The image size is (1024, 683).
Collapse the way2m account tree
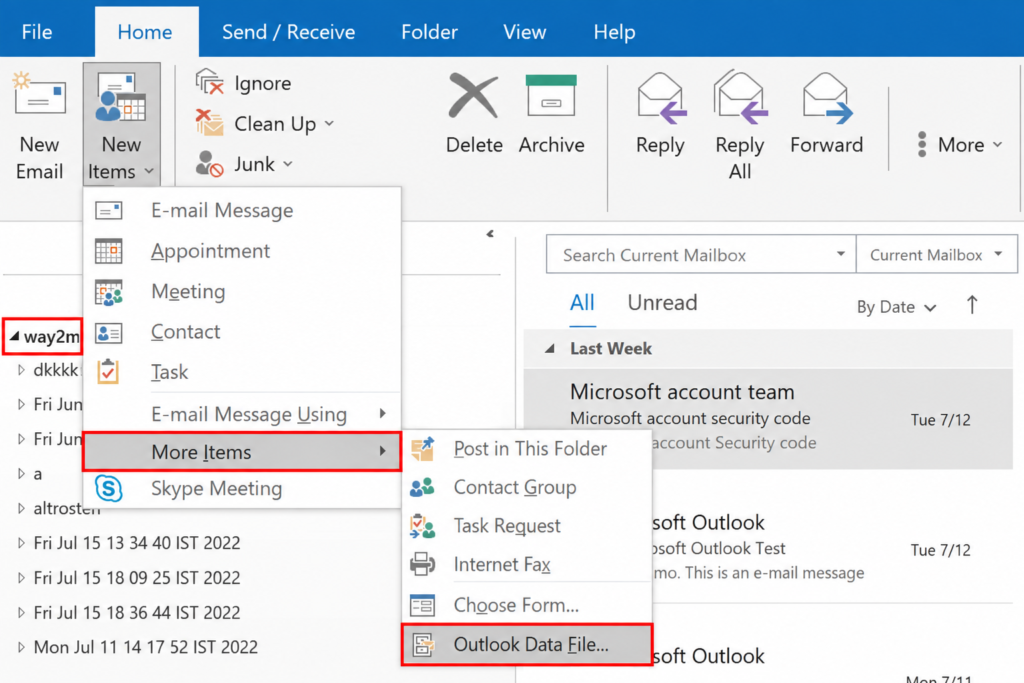click(14, 336)
